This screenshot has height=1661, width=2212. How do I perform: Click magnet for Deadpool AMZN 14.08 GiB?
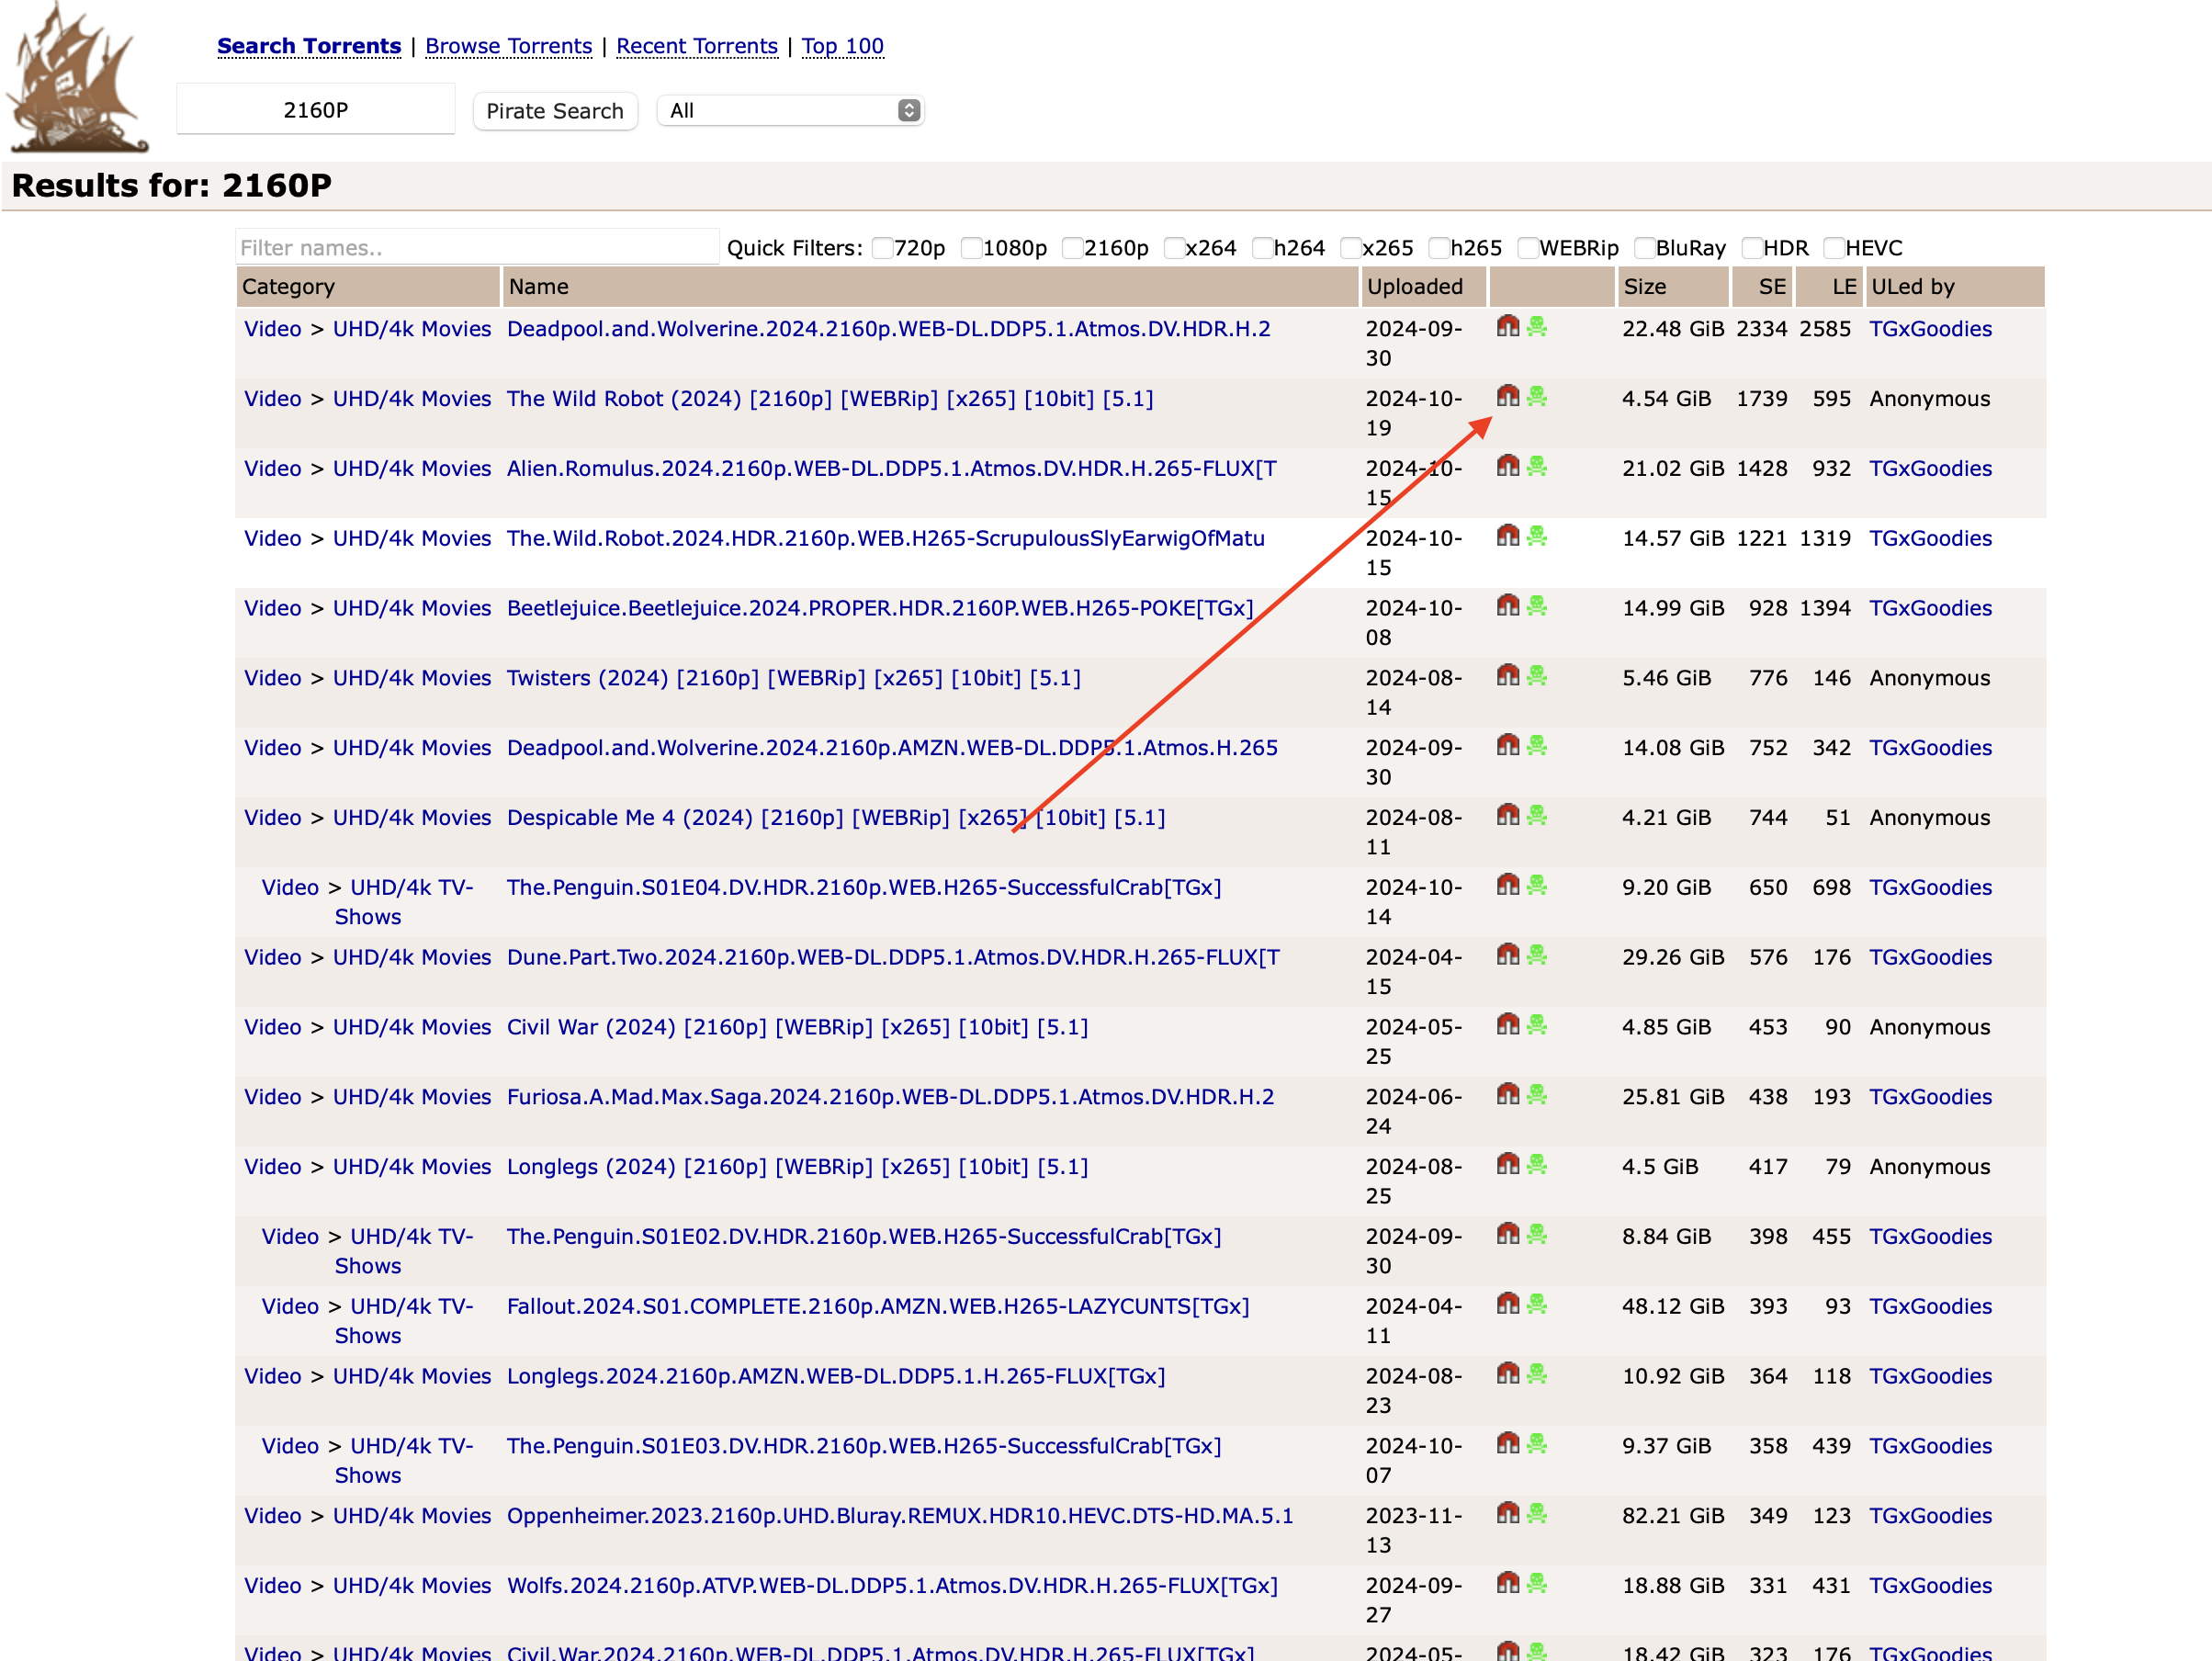[1508, 746]
